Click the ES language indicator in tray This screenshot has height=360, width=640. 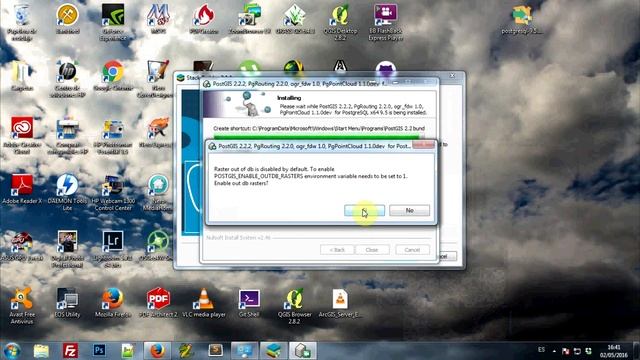pos(541,350)
